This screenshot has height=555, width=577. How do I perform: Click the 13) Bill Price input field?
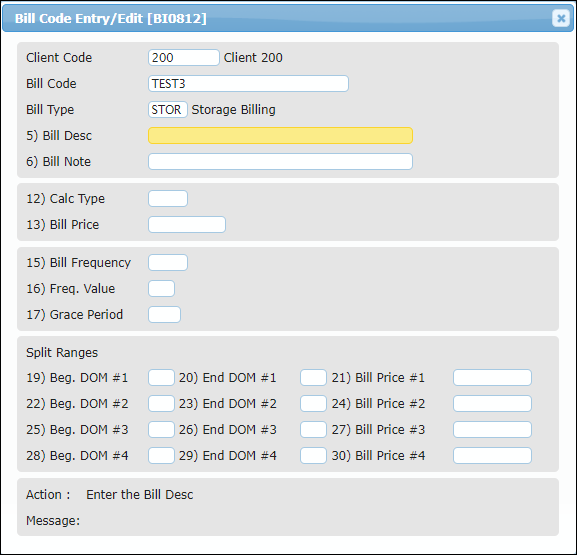click(x=187, y=225)
